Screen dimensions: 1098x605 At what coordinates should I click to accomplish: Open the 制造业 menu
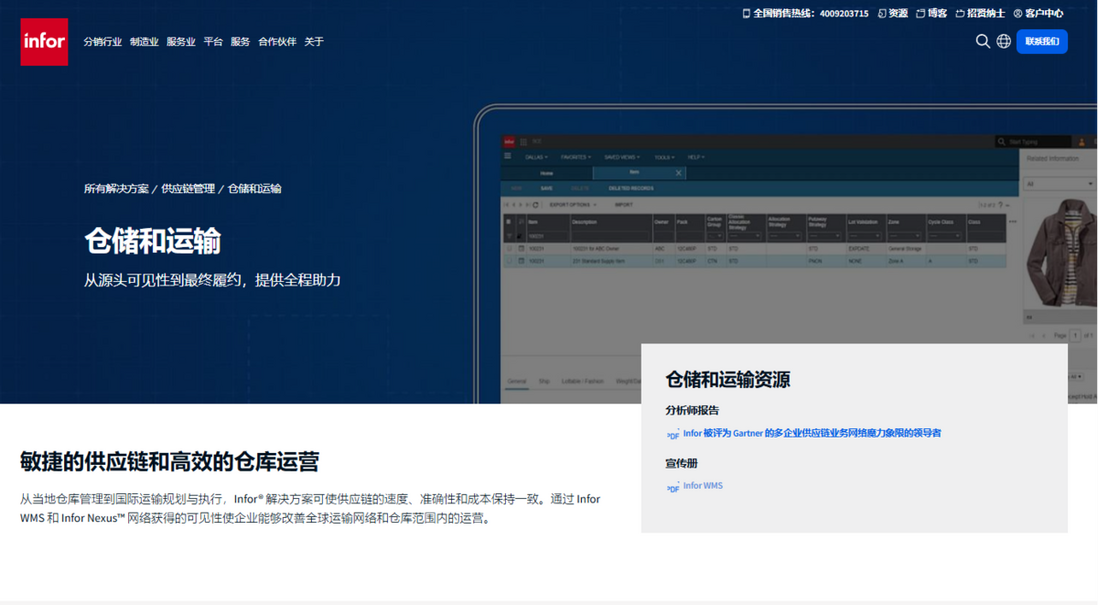point(144,42)
